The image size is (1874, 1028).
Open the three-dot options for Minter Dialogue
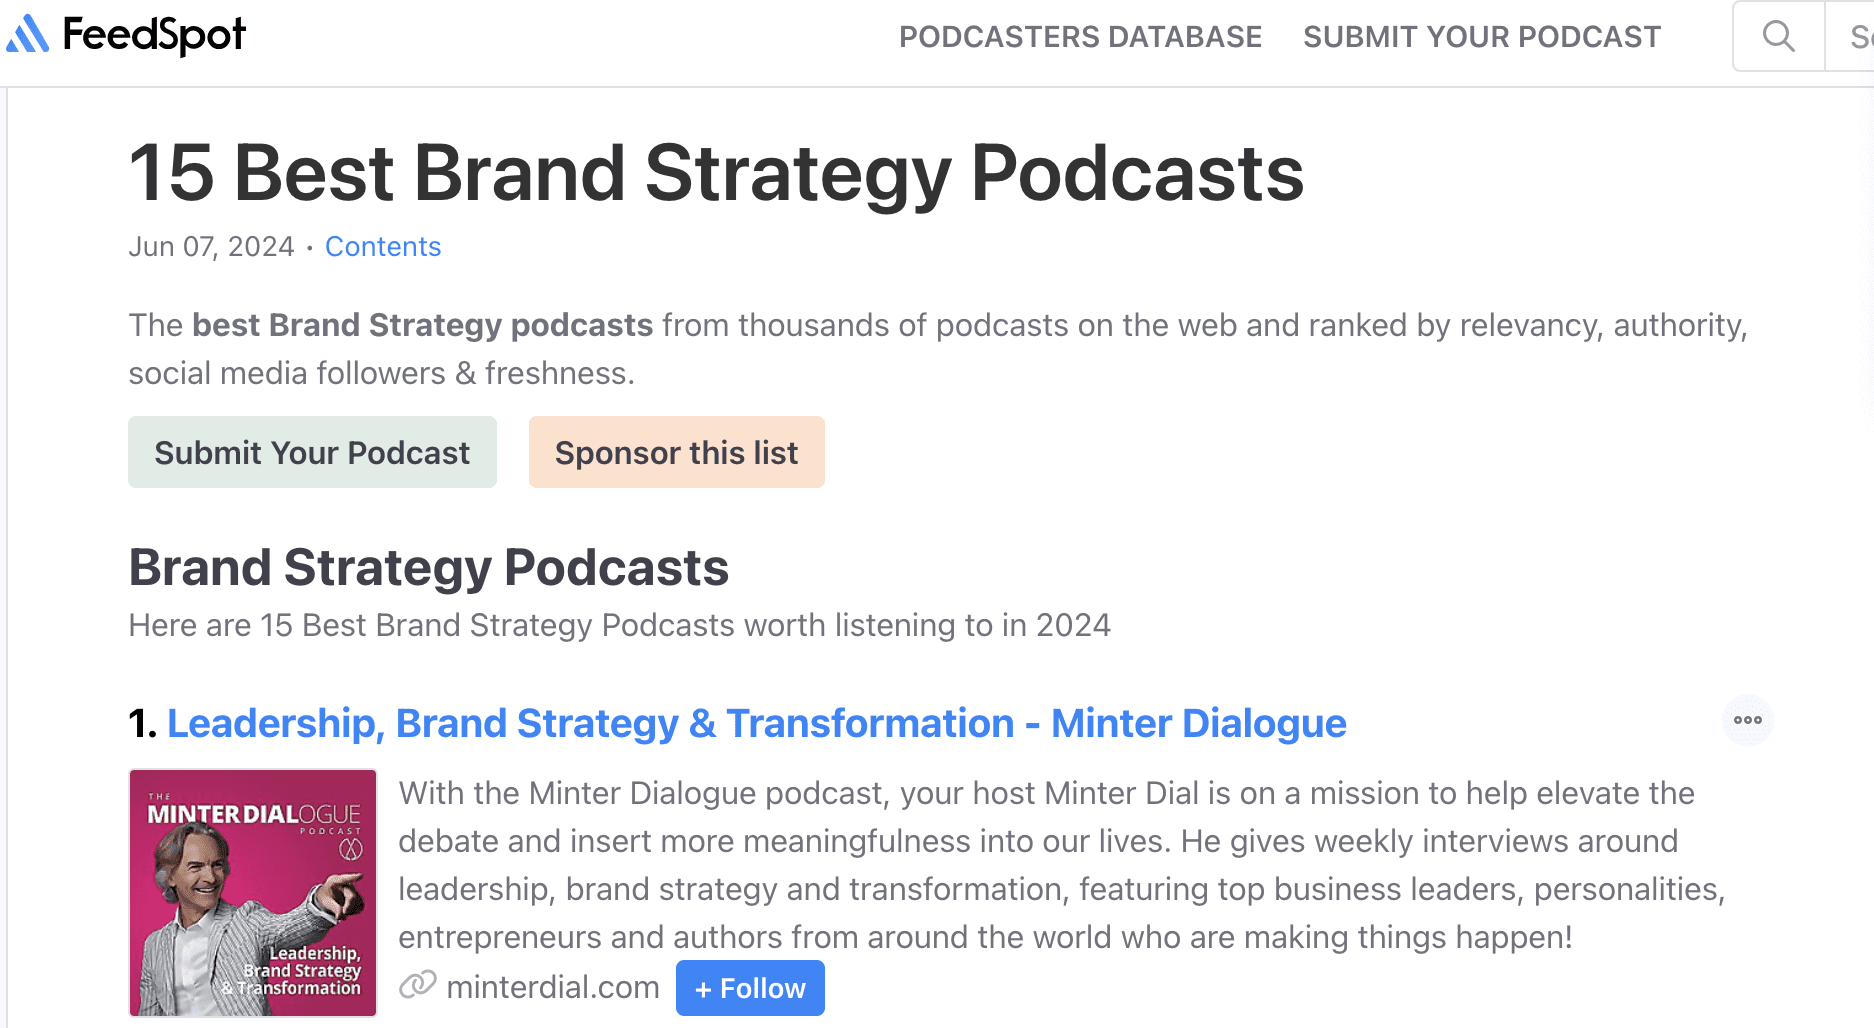(x=1747, y=720)
